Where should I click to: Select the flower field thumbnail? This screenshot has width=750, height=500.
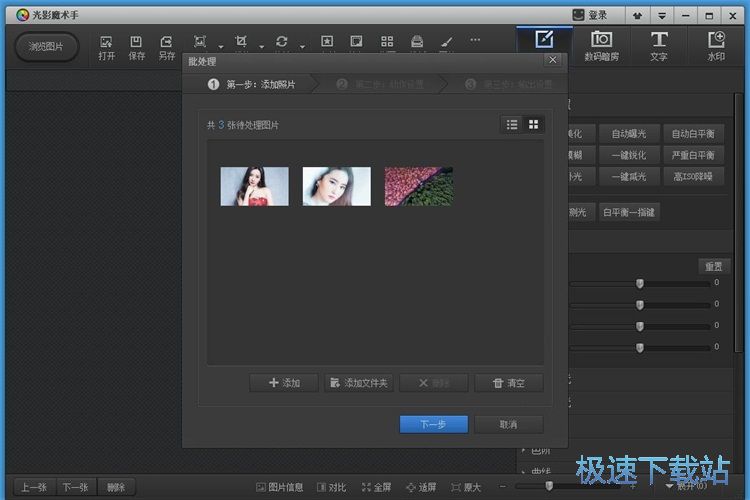click(x=418, y=186)
